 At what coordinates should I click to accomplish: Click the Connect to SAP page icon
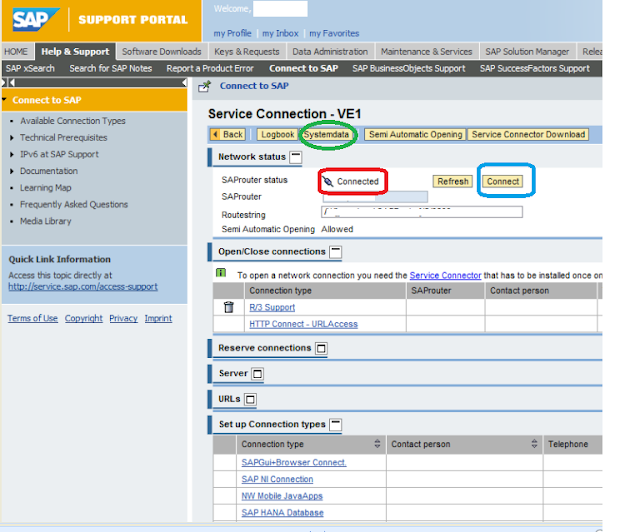[204, 87]
